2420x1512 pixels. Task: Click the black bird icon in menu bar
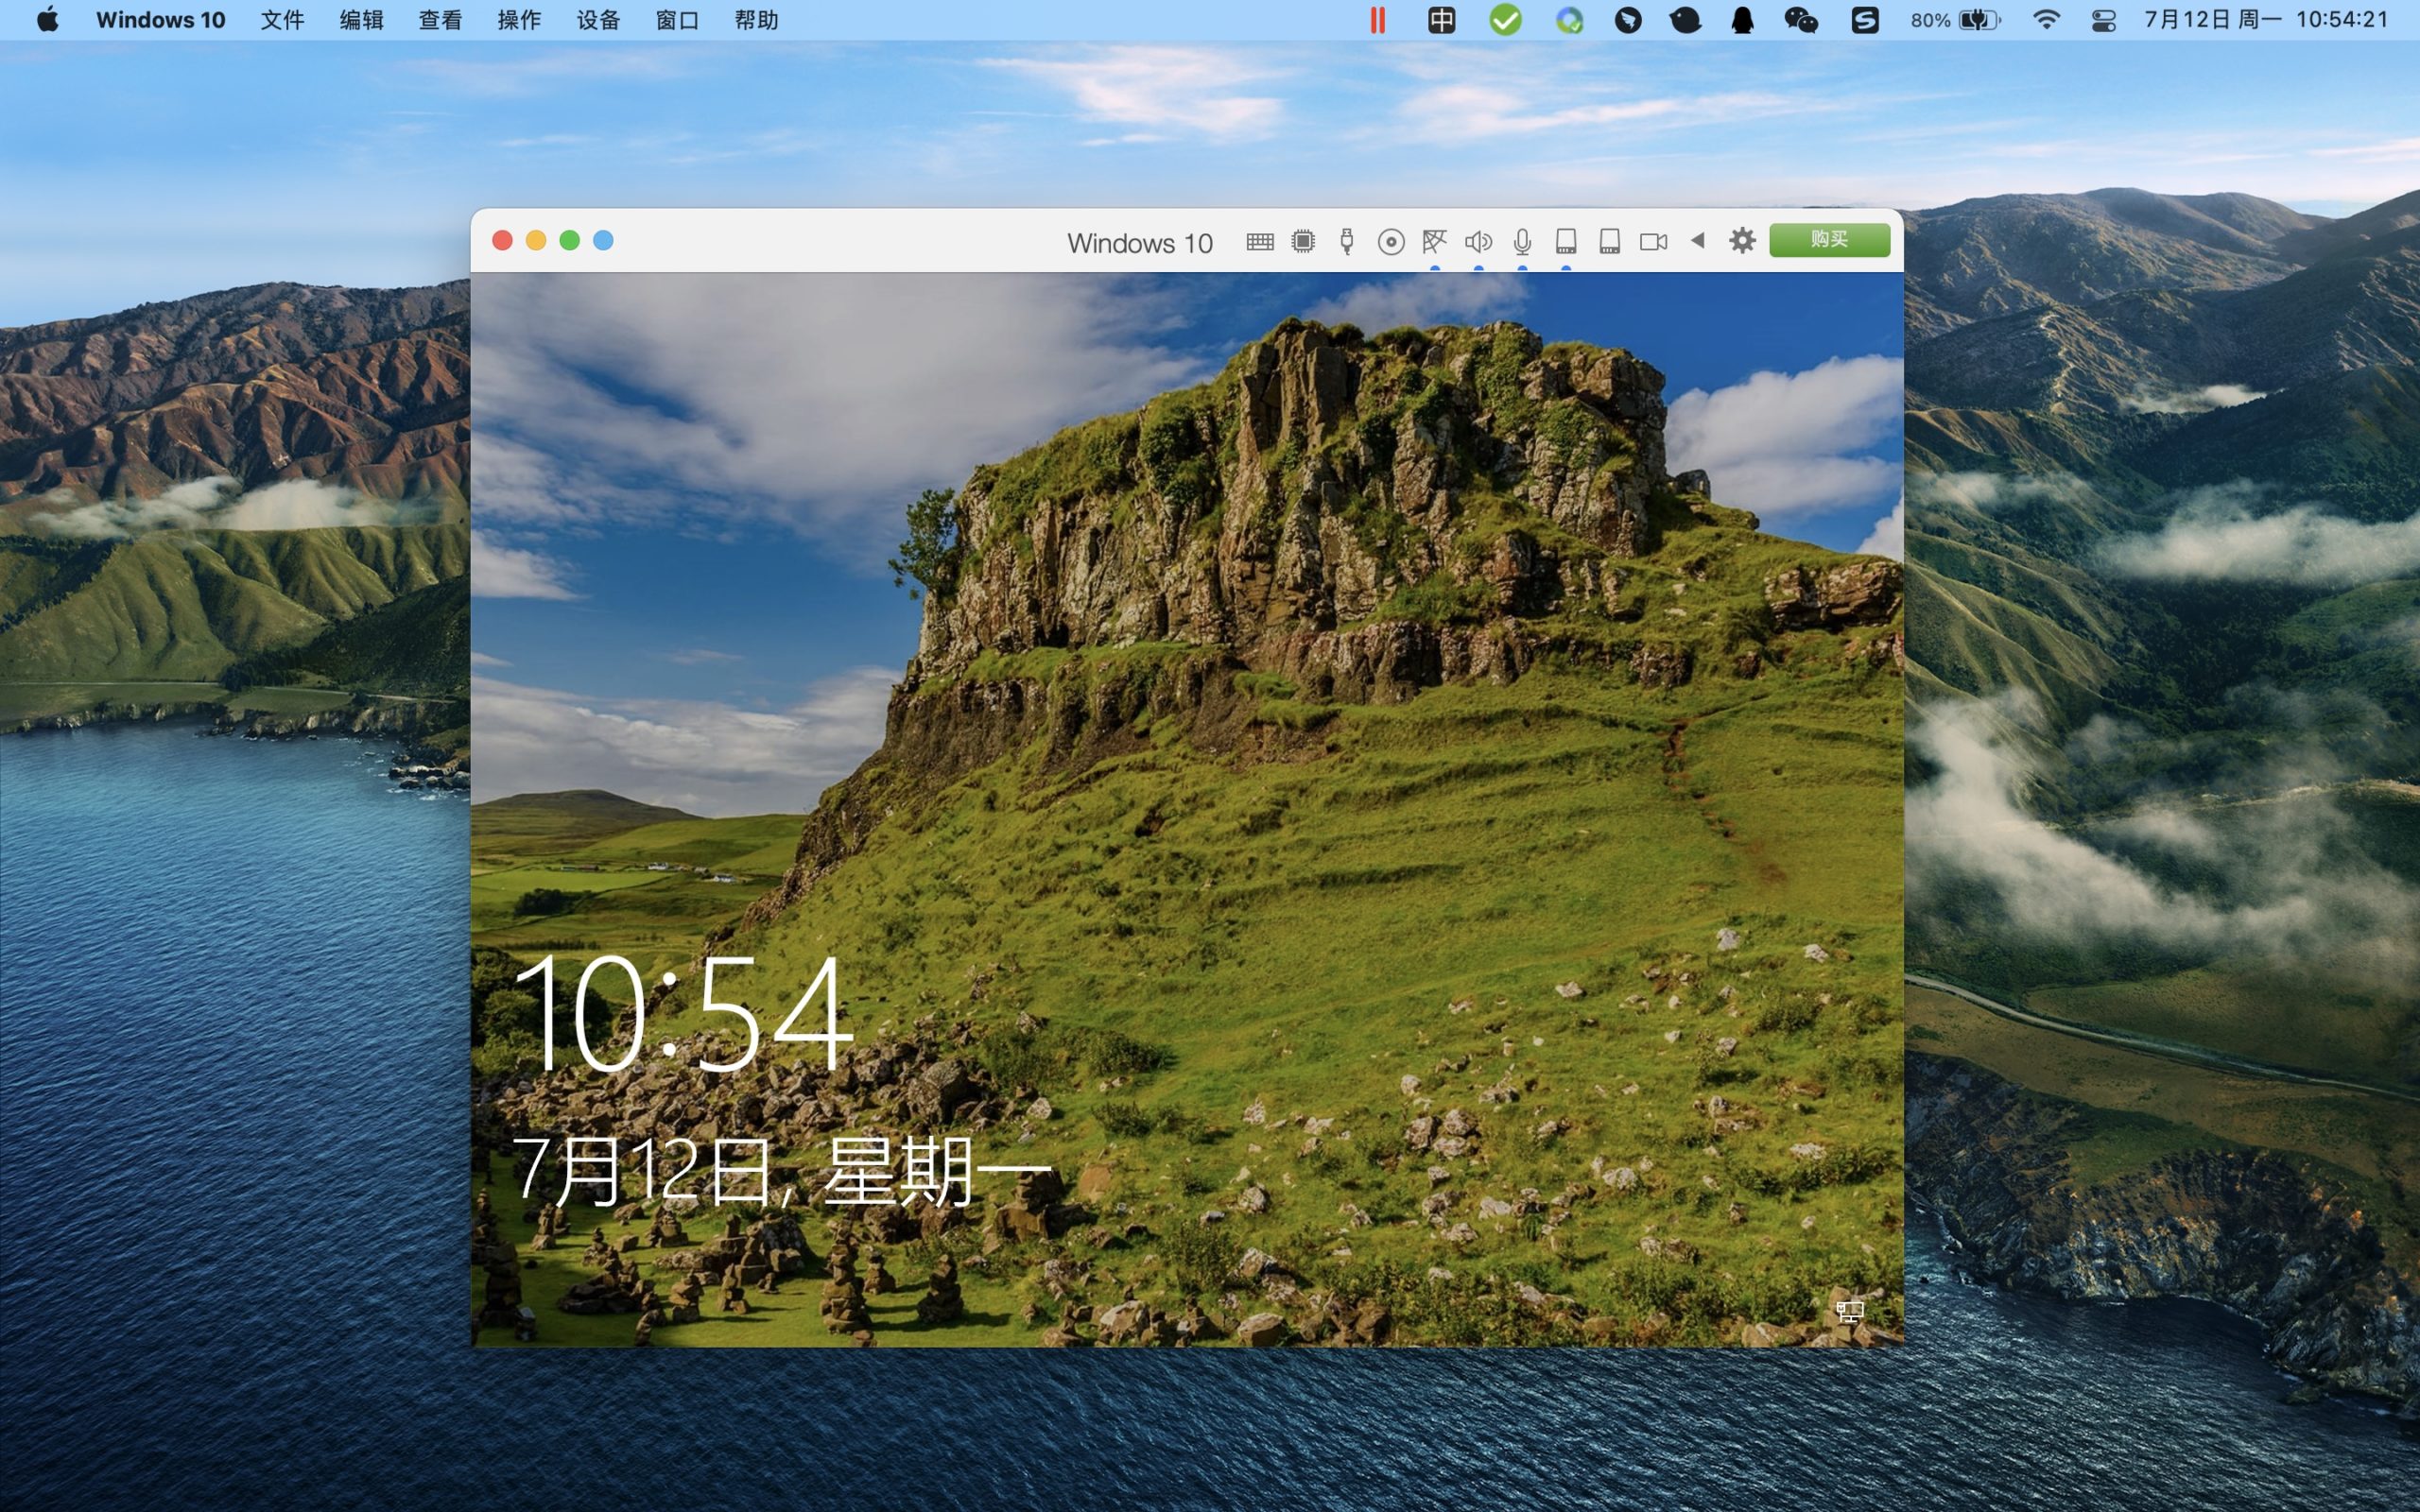click(1685, 20)
